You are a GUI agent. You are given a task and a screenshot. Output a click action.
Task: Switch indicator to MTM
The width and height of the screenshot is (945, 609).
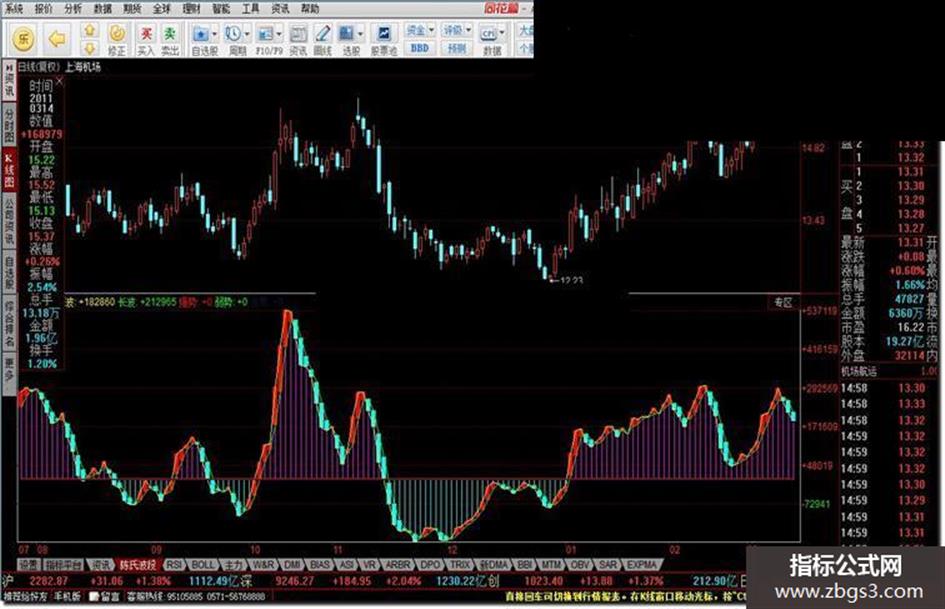tap(550, 565)
